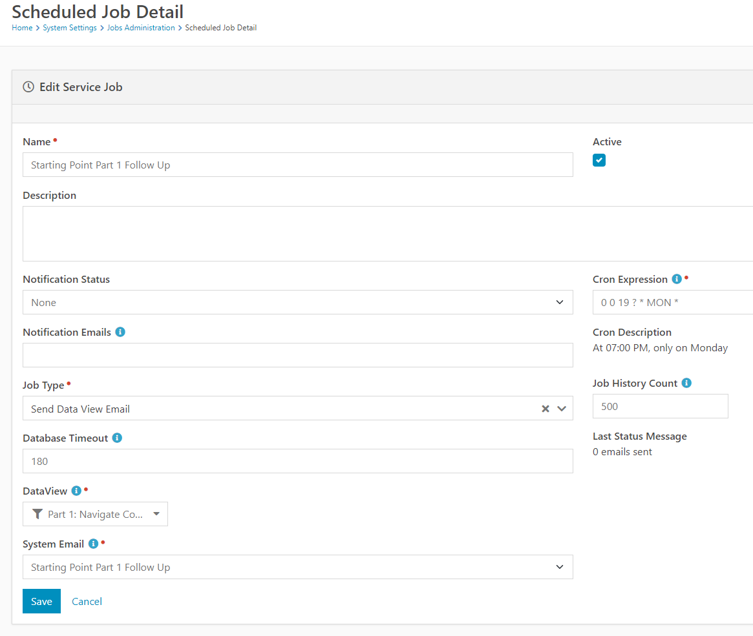Click into the Job History Count field
The width and height of the screenshot is (753, 636).
coord(660,406)
